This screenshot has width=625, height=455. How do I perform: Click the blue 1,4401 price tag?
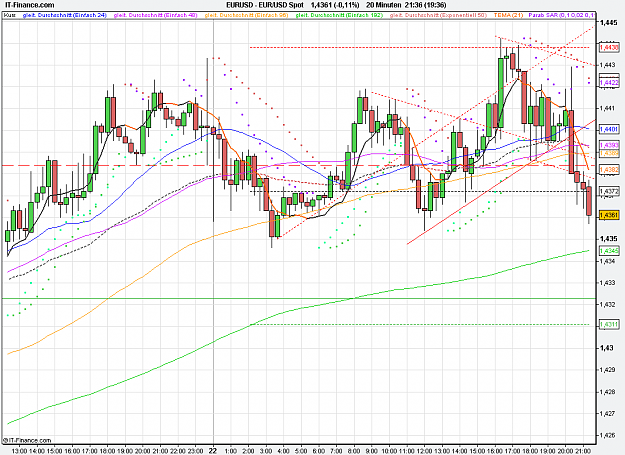(609, 129)
